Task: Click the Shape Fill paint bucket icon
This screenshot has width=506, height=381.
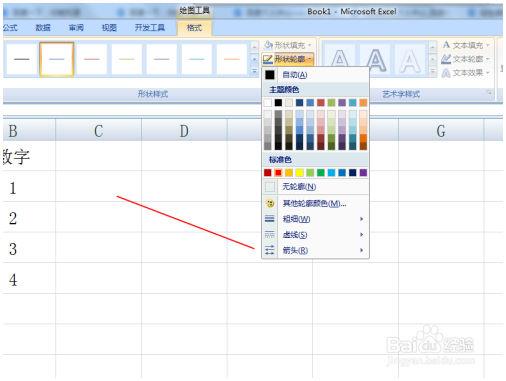Action: click(269, 45)
